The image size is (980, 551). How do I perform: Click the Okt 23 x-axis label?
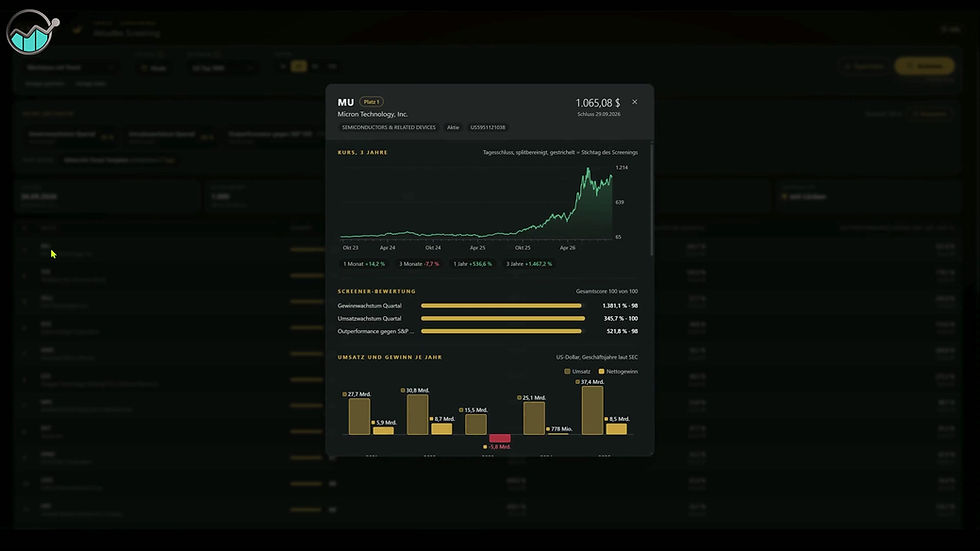(x=351, y=248)
